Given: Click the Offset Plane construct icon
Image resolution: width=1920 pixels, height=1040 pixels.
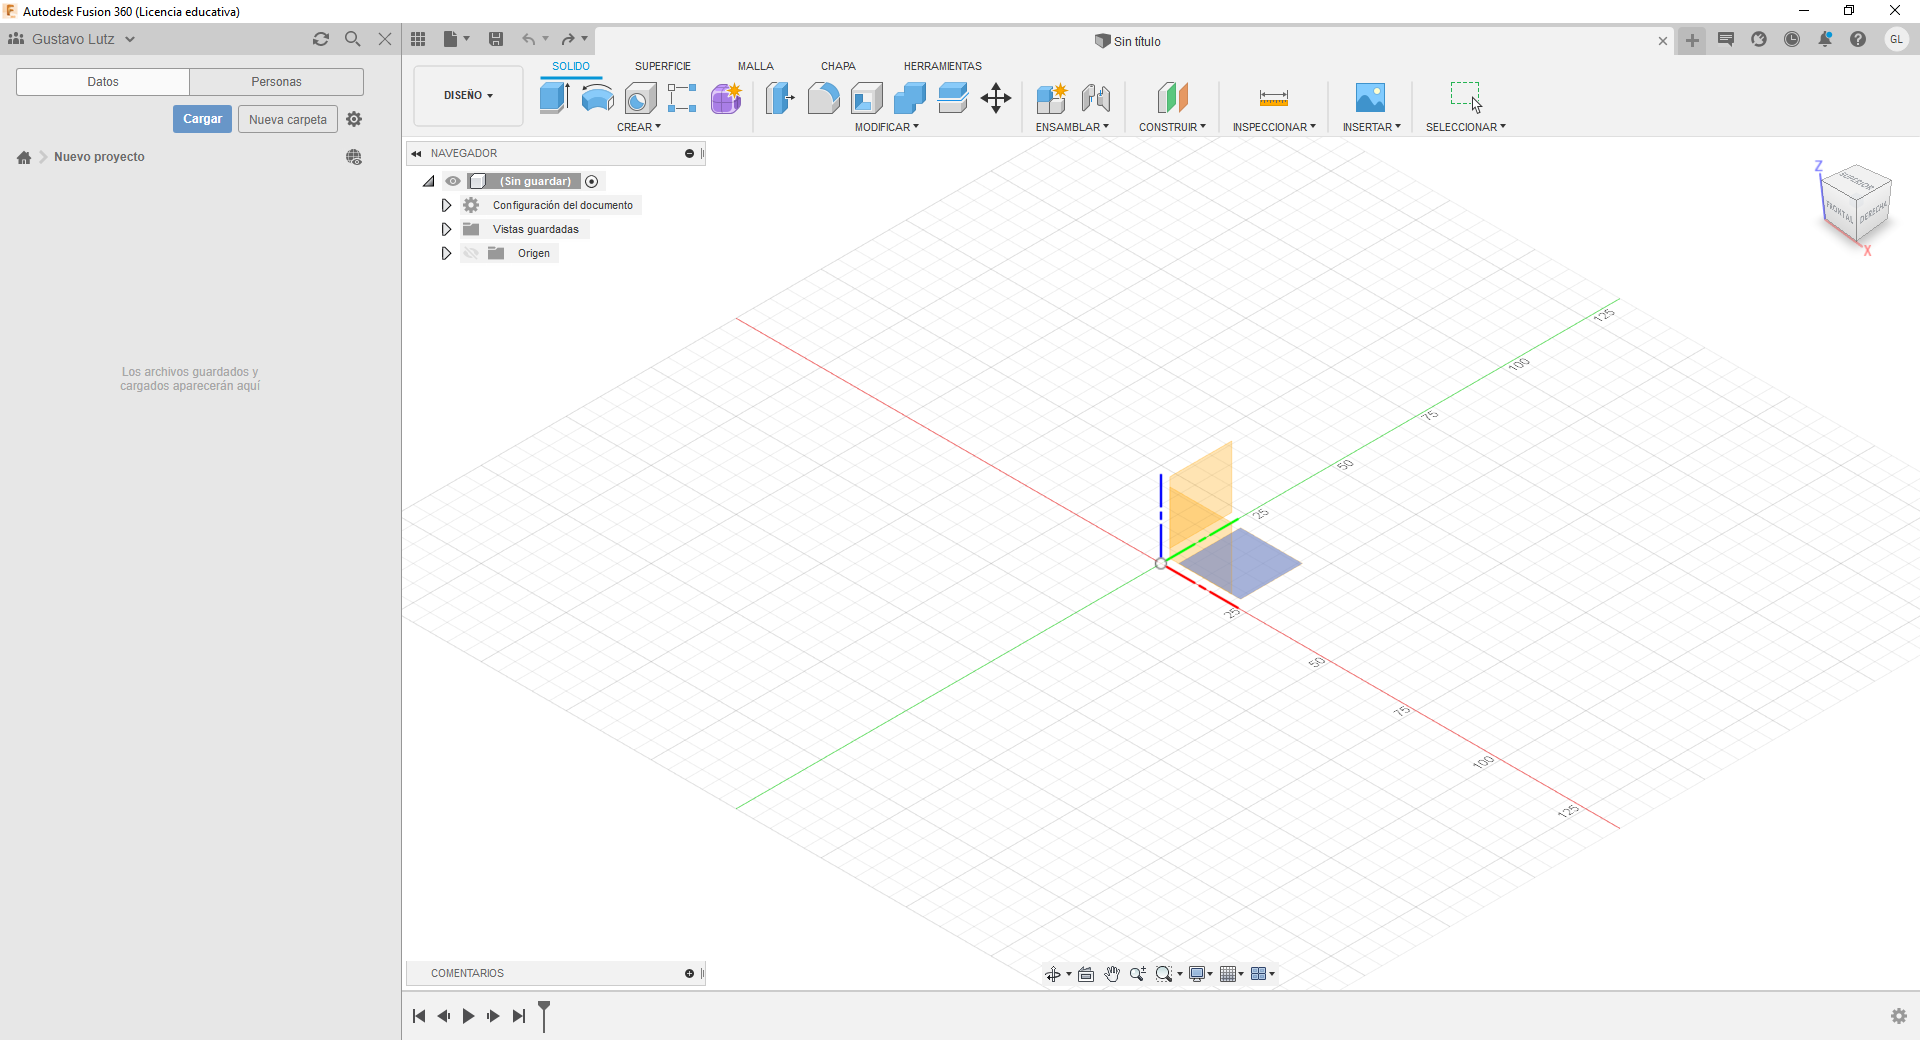Looking at the screenshot, I should tap(1172, 98).
